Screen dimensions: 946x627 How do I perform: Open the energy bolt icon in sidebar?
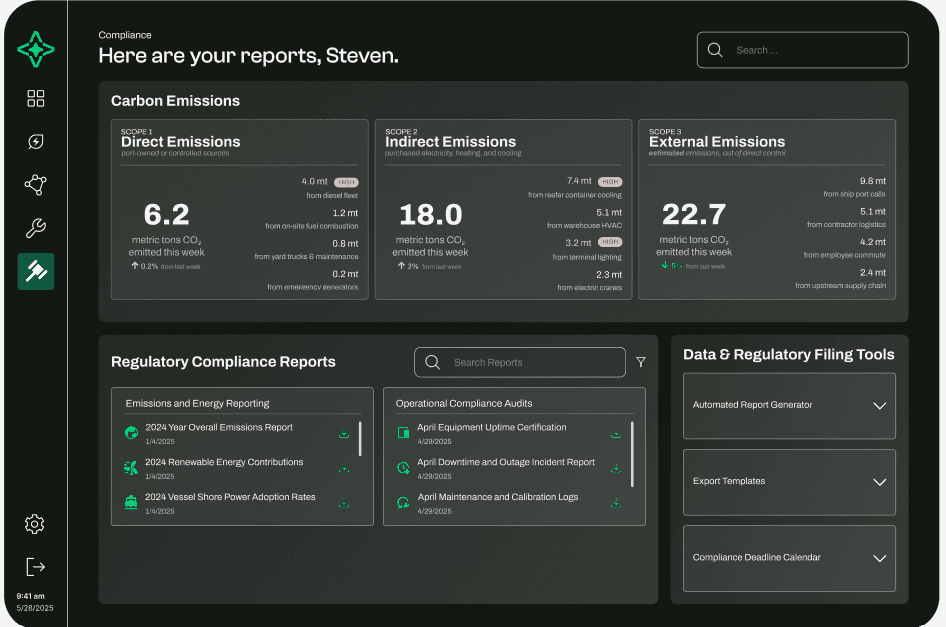36,141
